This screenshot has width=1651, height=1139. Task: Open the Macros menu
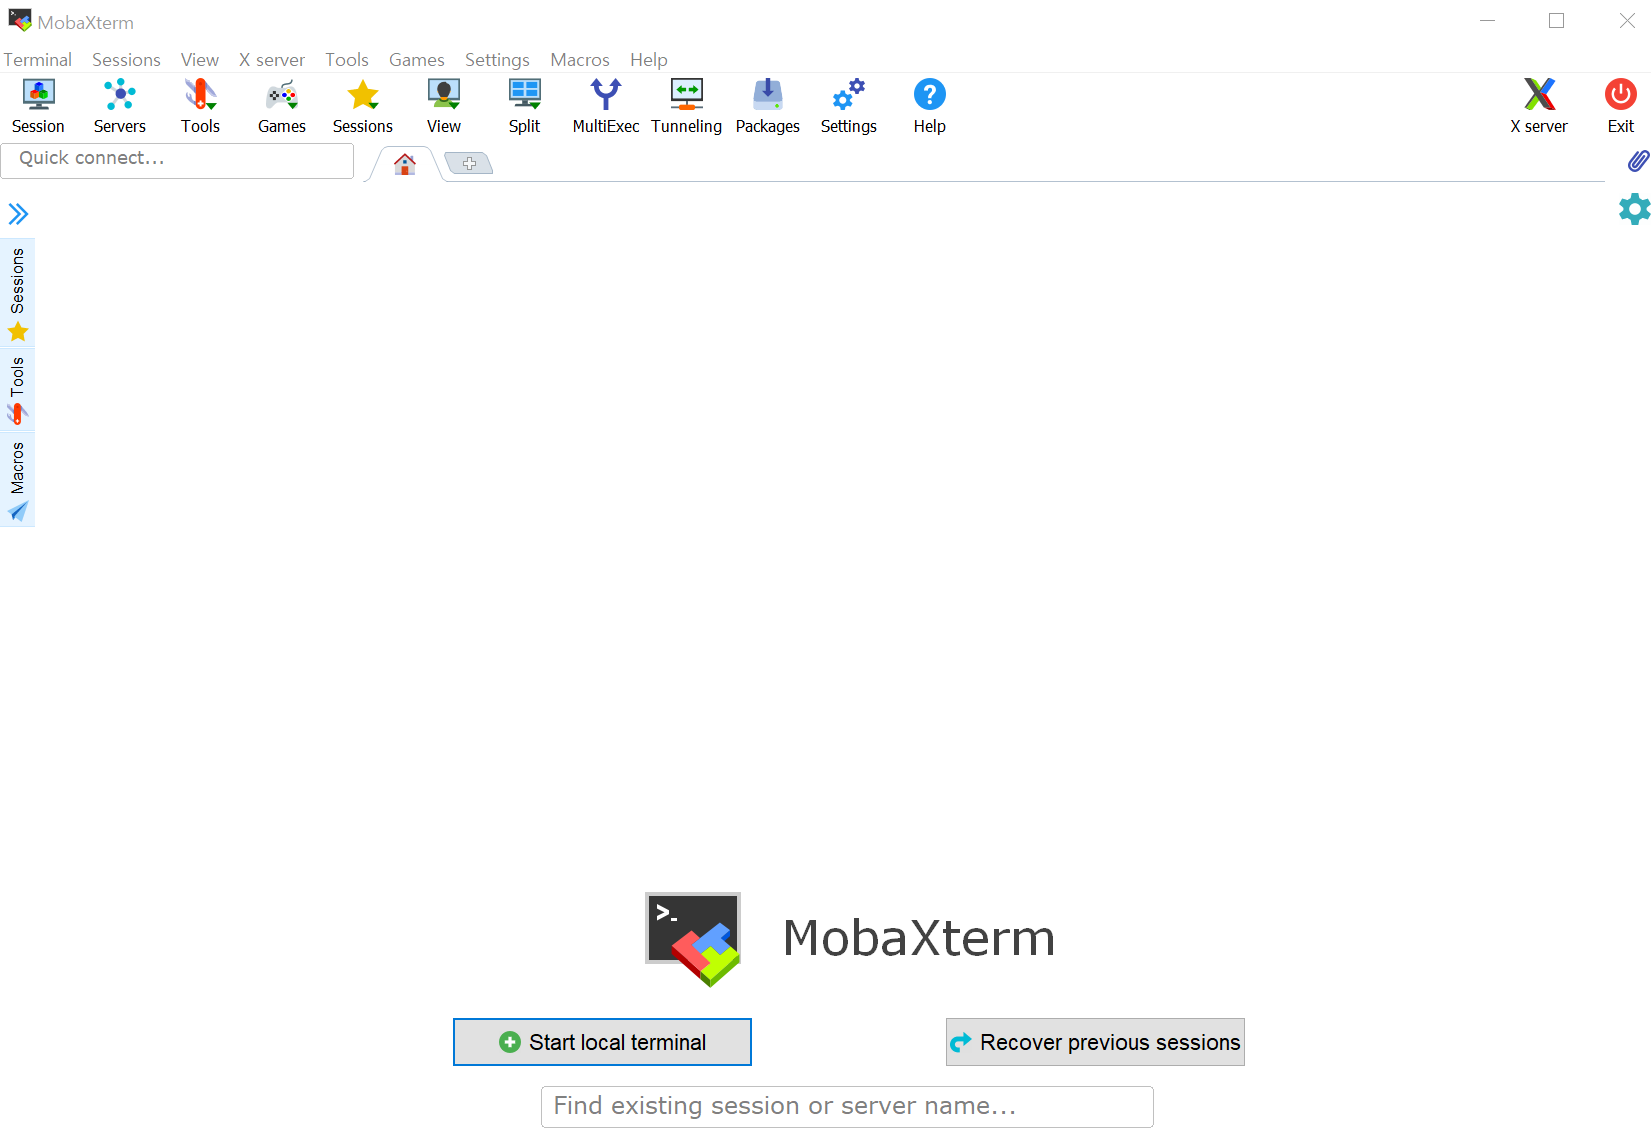point(580,60)
